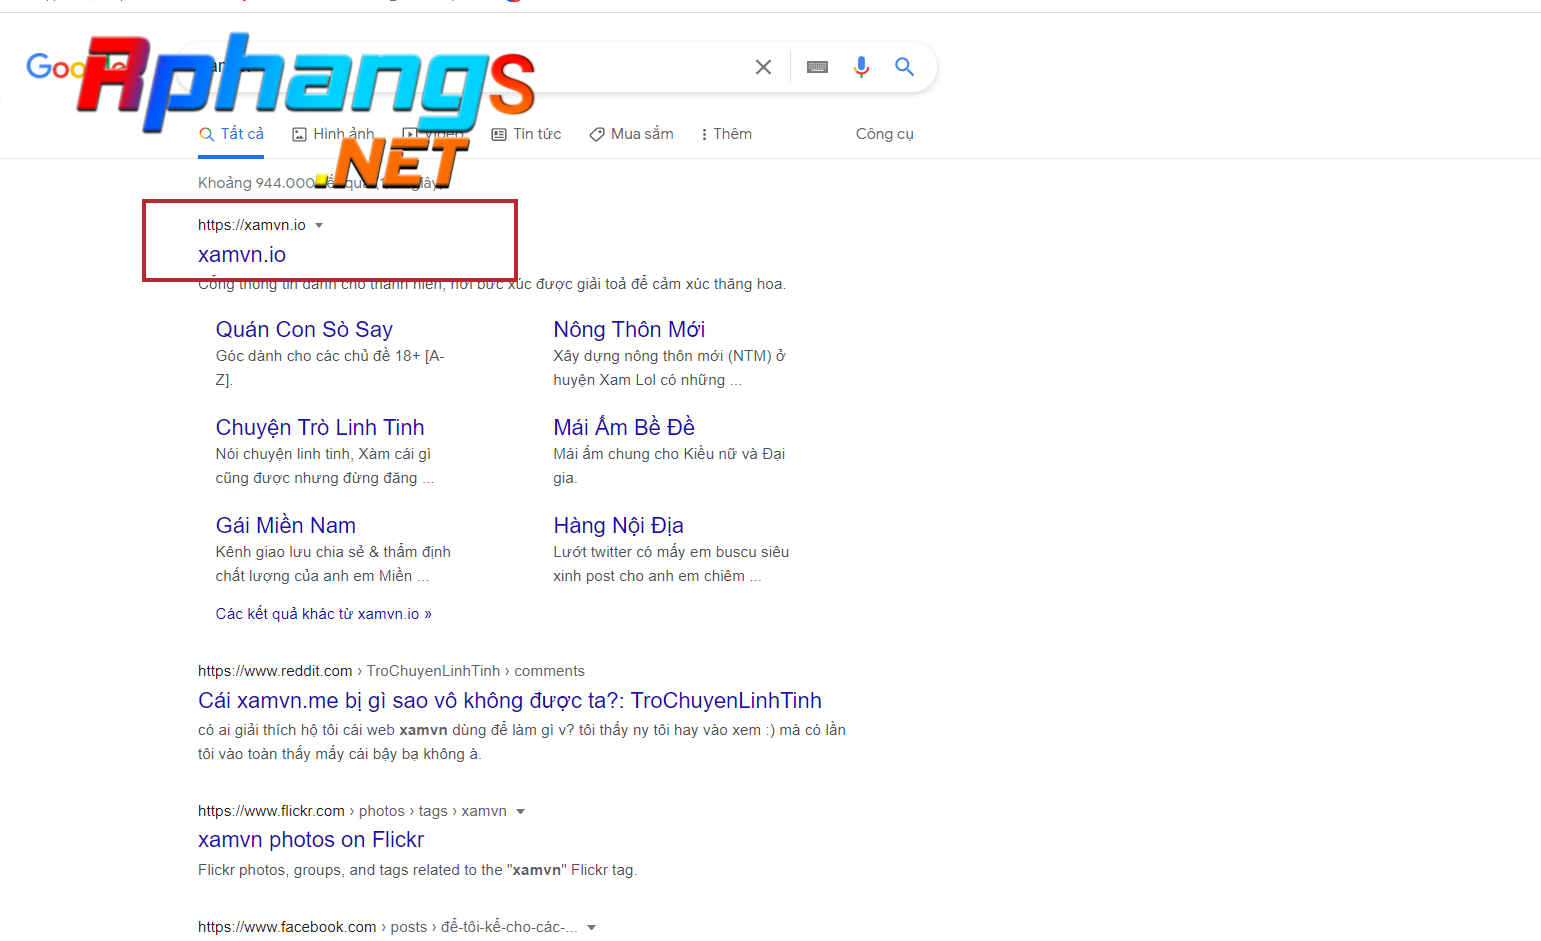Expand the dropdown arrow beside https://xamvn.io
Screen dimensions: 1541x941
(319, 225)
